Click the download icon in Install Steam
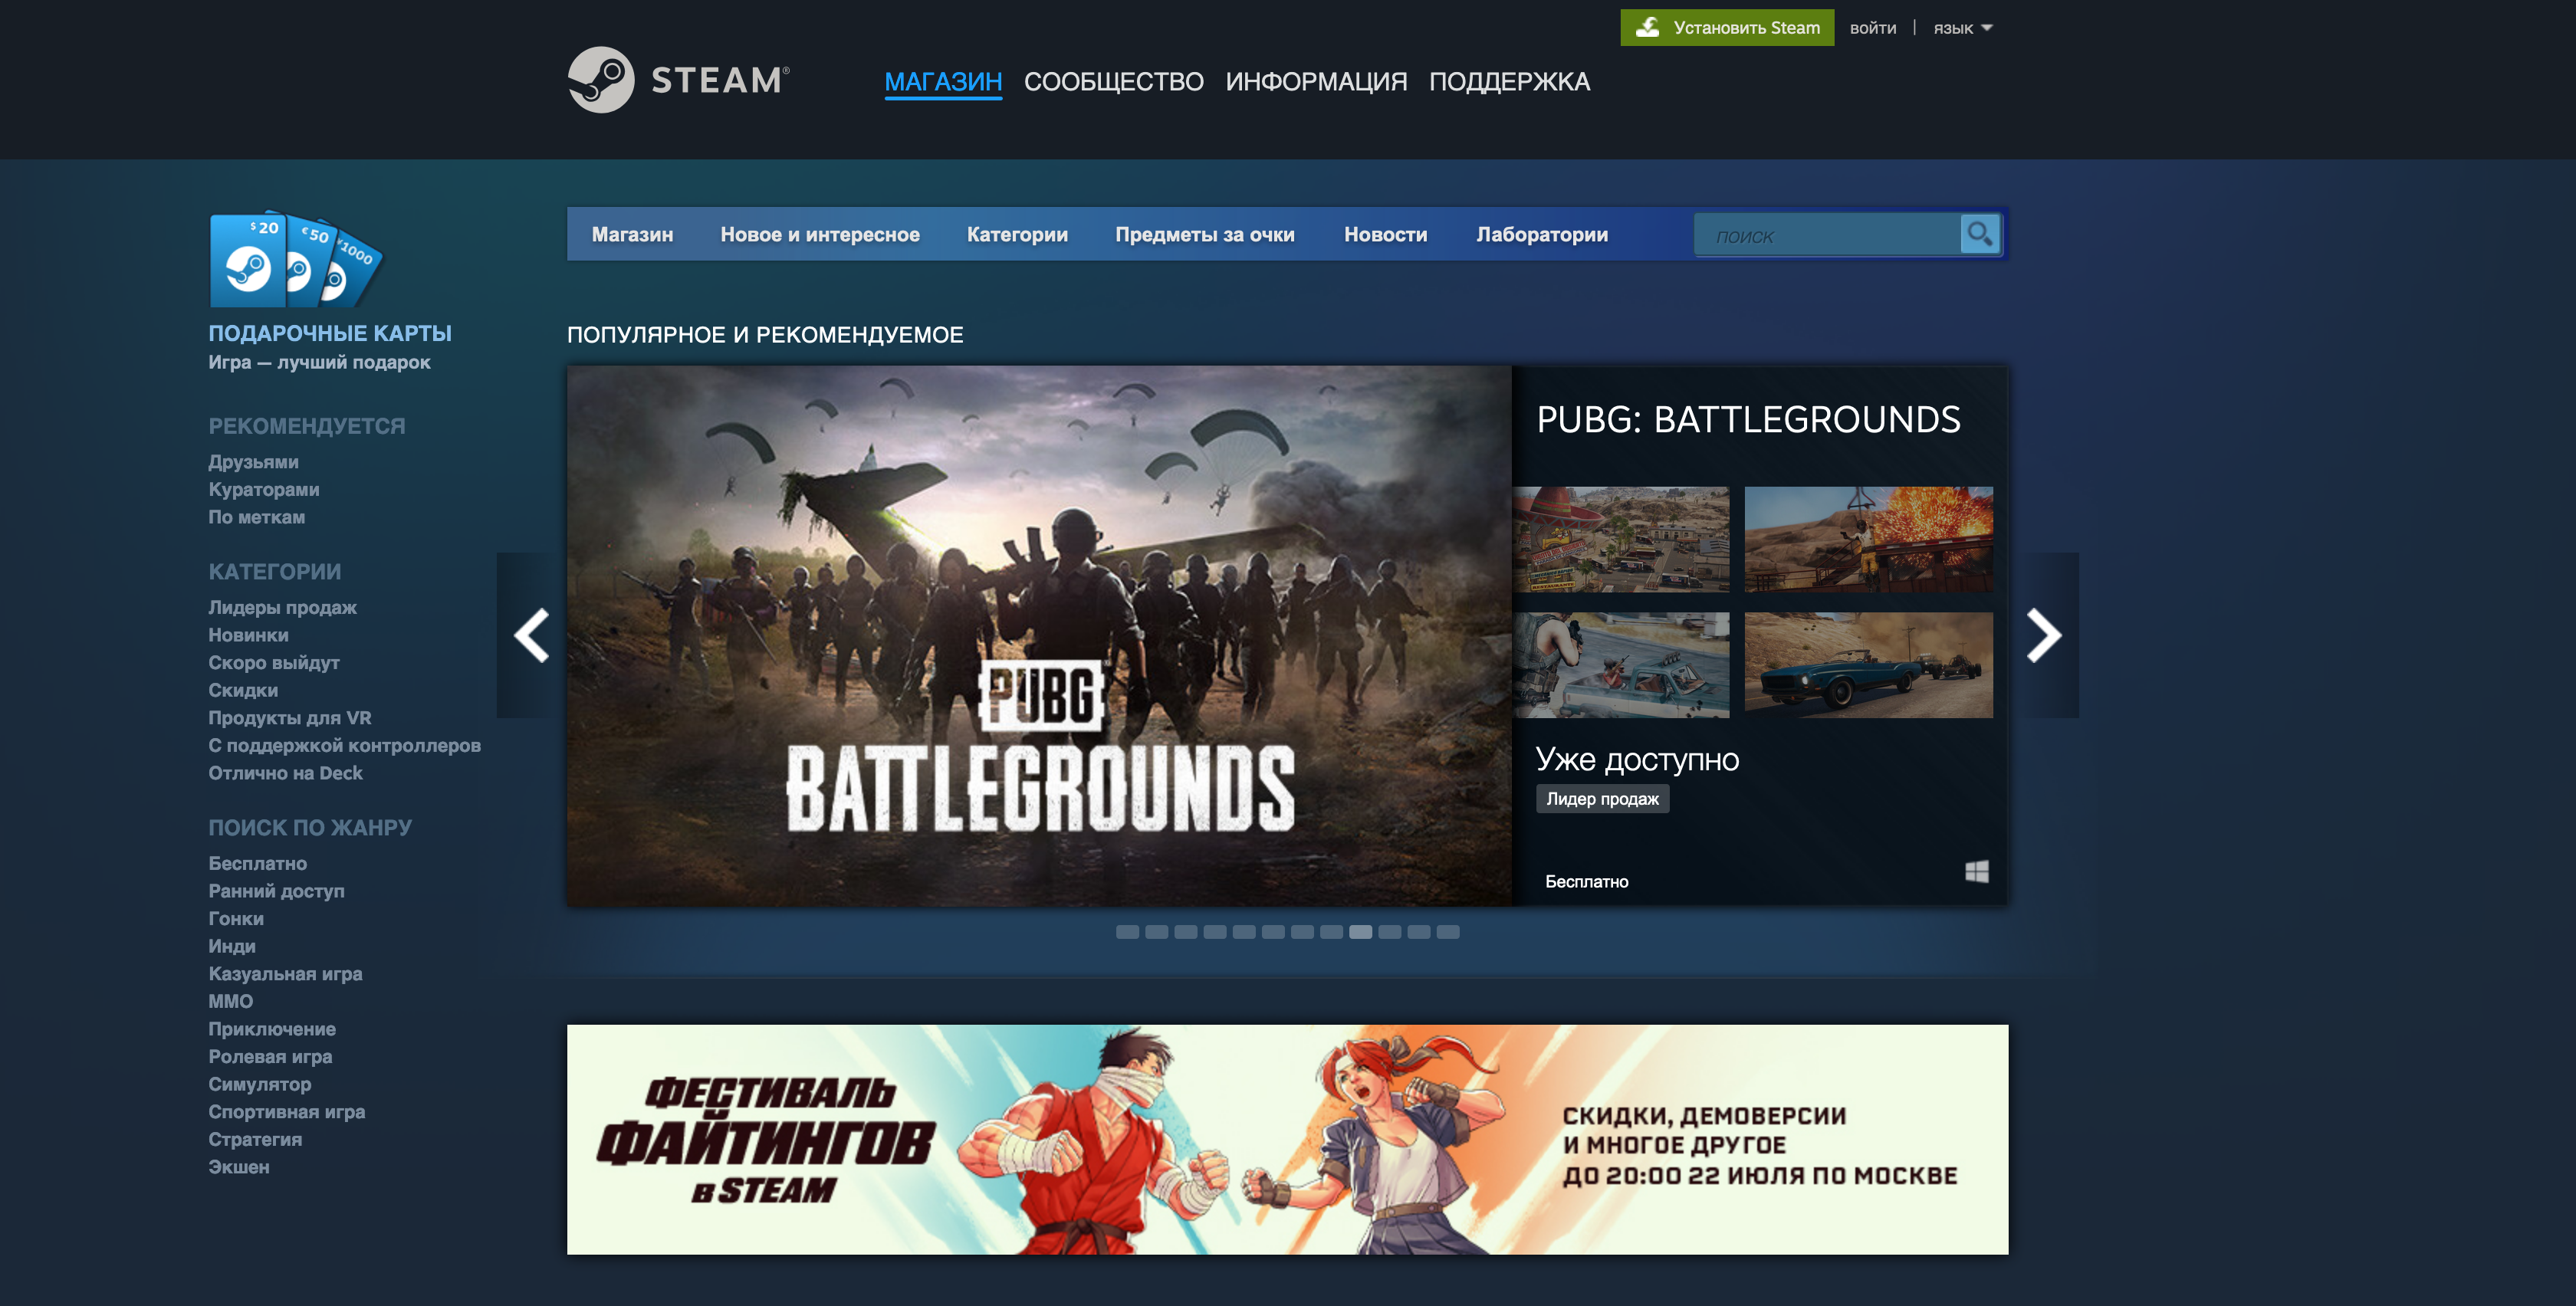The width and height of the screenshot is (2576, 1306). 1647,28
